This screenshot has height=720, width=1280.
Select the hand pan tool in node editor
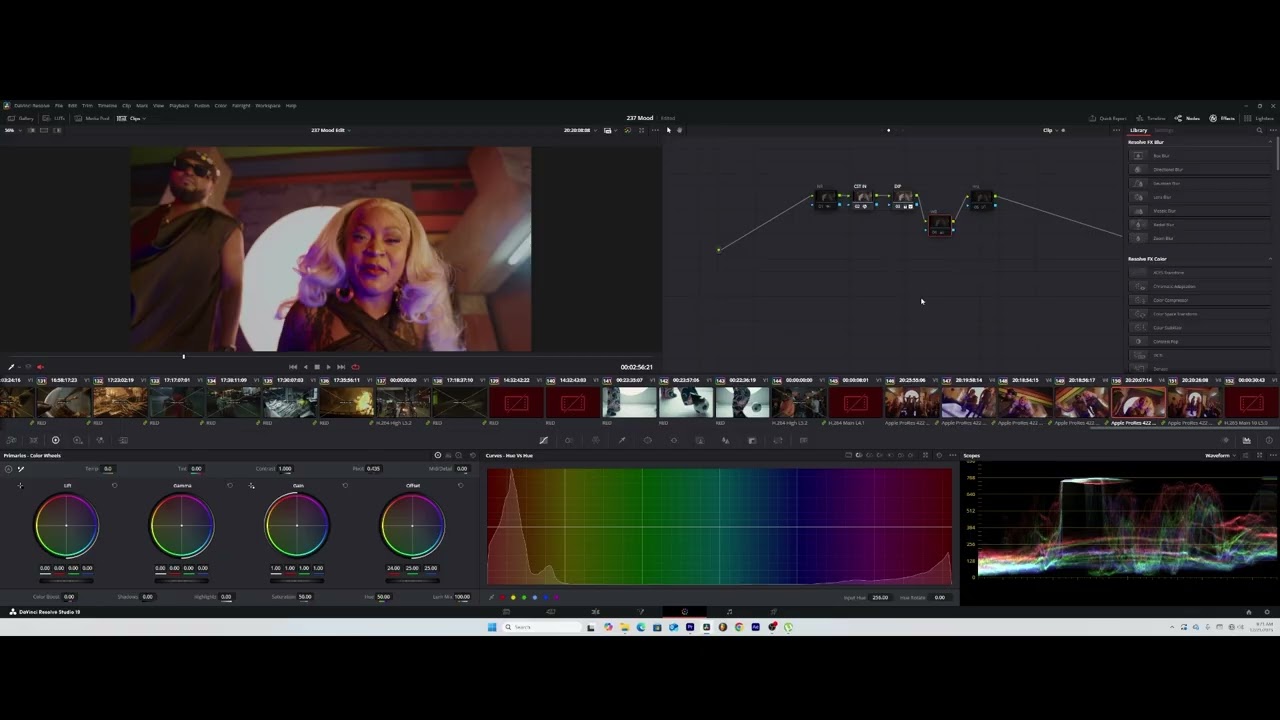[x=679, y=130]
